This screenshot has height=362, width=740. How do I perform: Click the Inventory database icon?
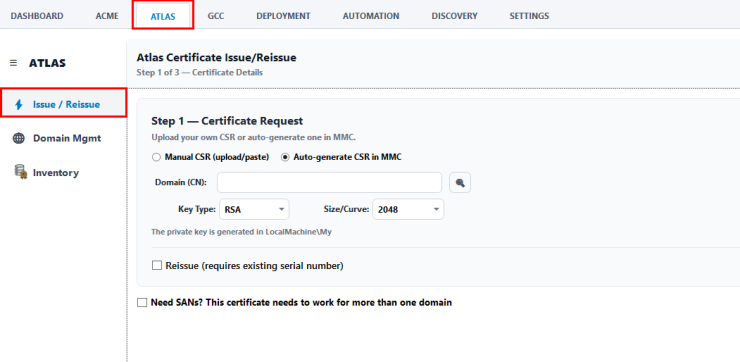click(x=20, y=172)
